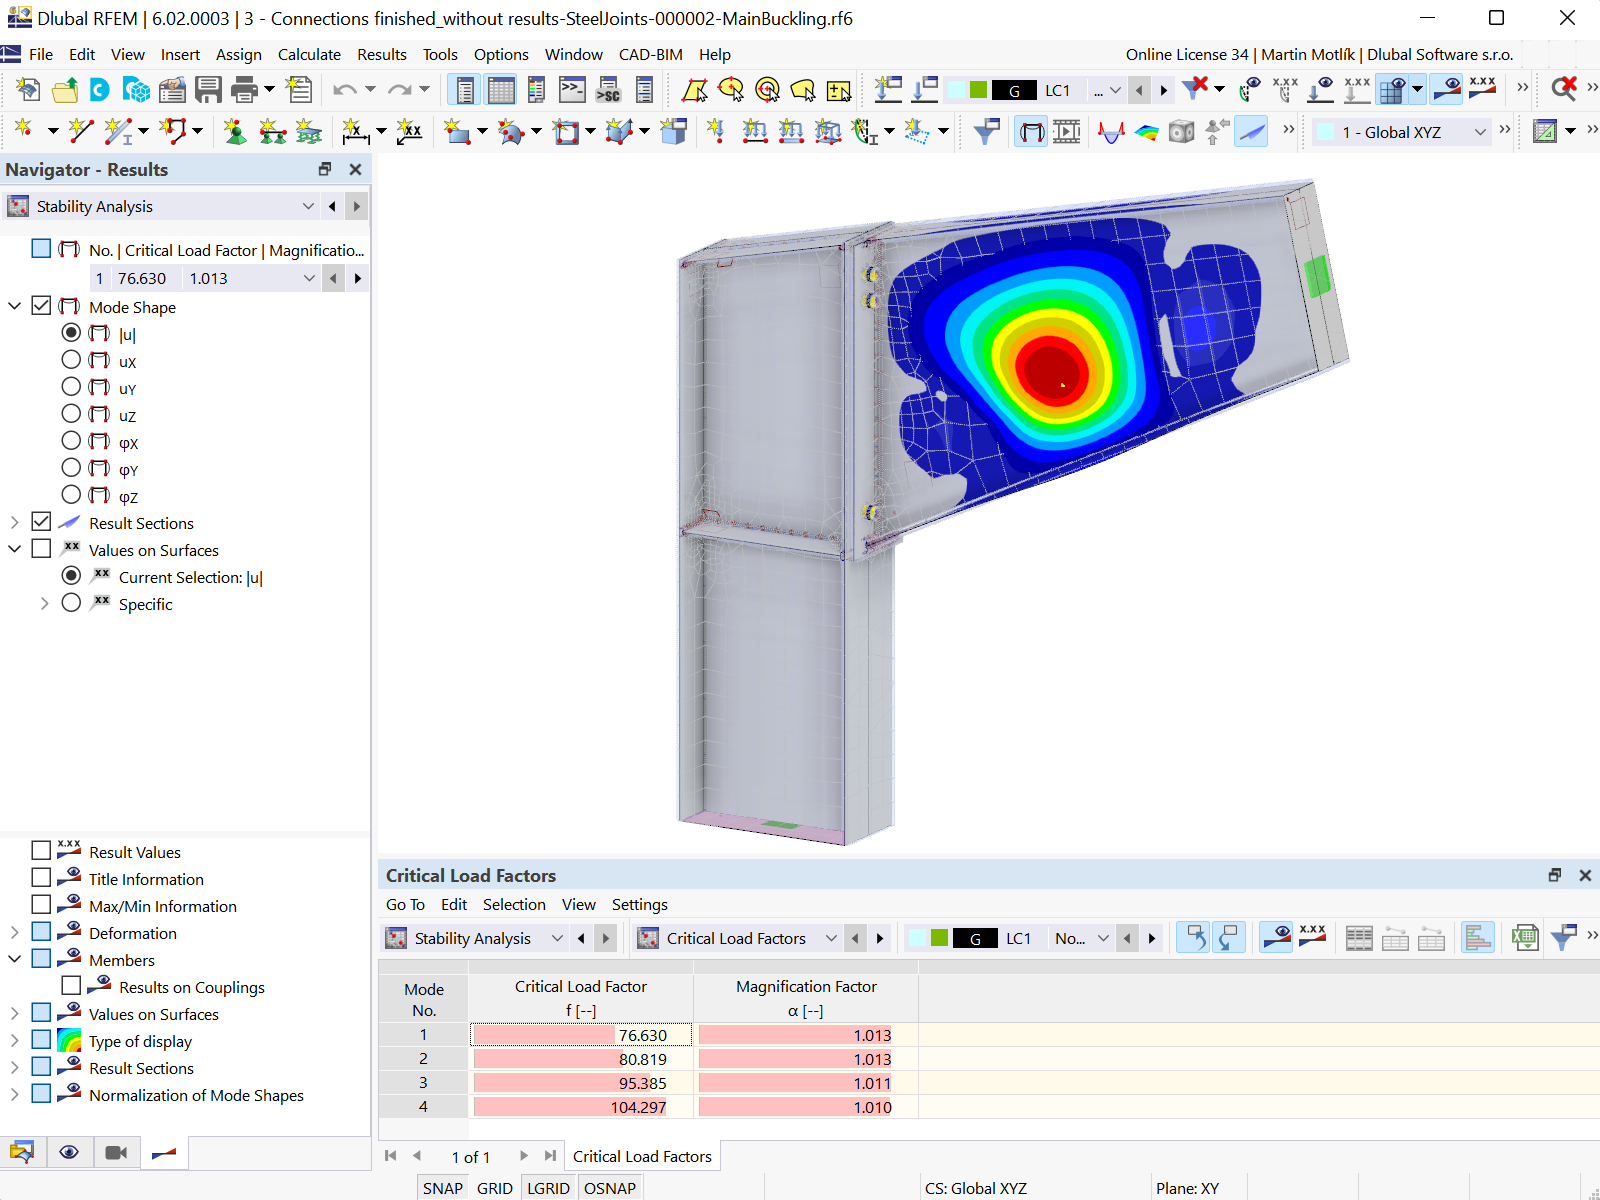
Task: Check the Max/Min Information checkbox
Action: point(41,905)
